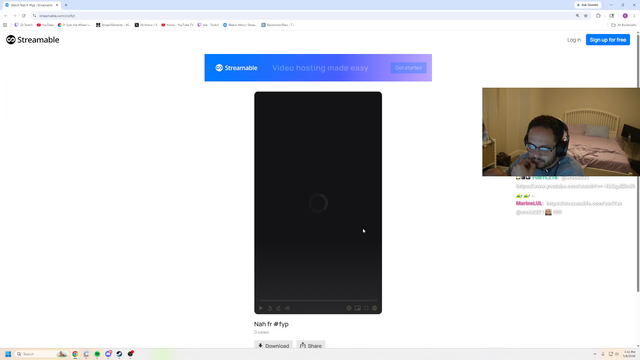Click the taskbar Search box

(x=41, y=354)
